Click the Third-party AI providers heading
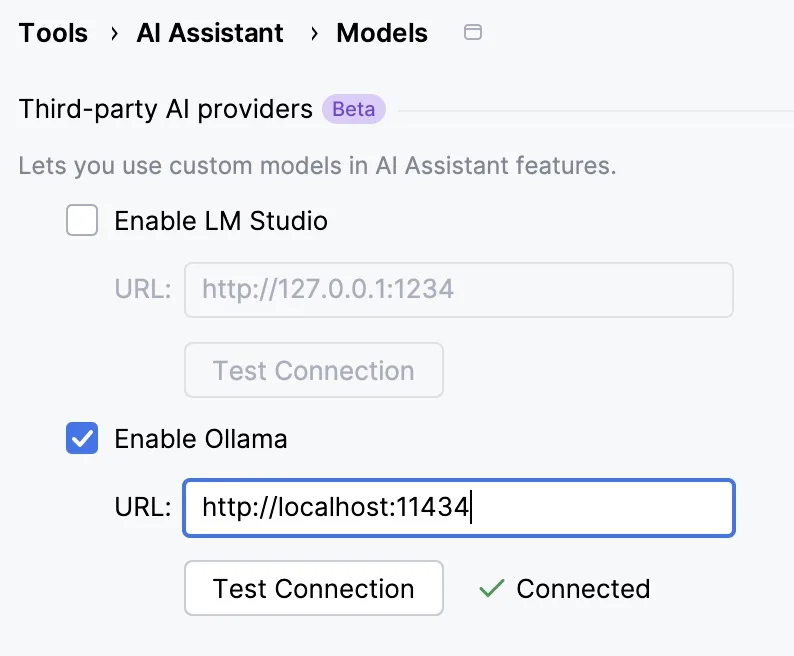 [x=166, y=109]
